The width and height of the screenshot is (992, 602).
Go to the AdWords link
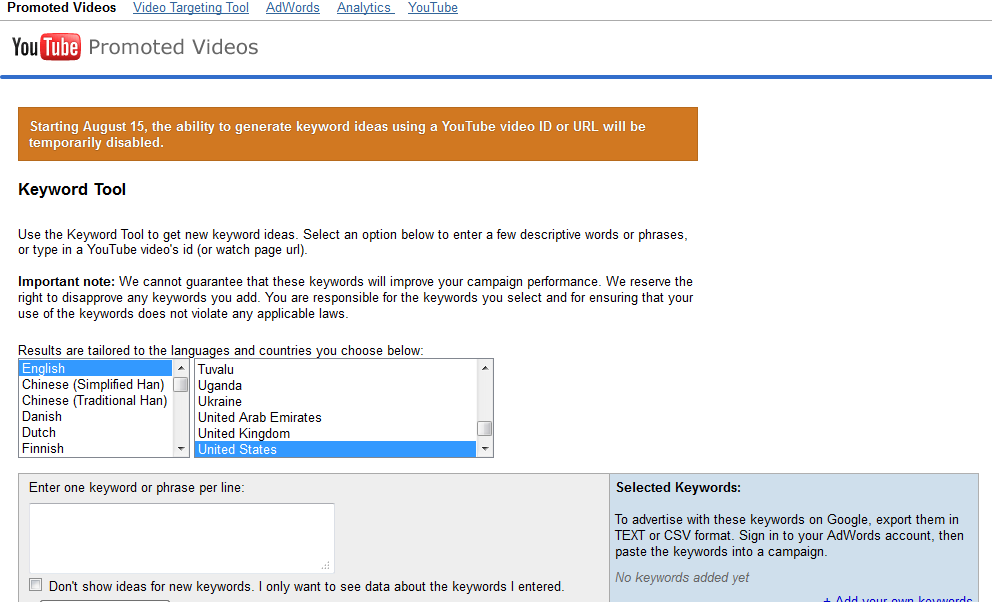[293, 8]
